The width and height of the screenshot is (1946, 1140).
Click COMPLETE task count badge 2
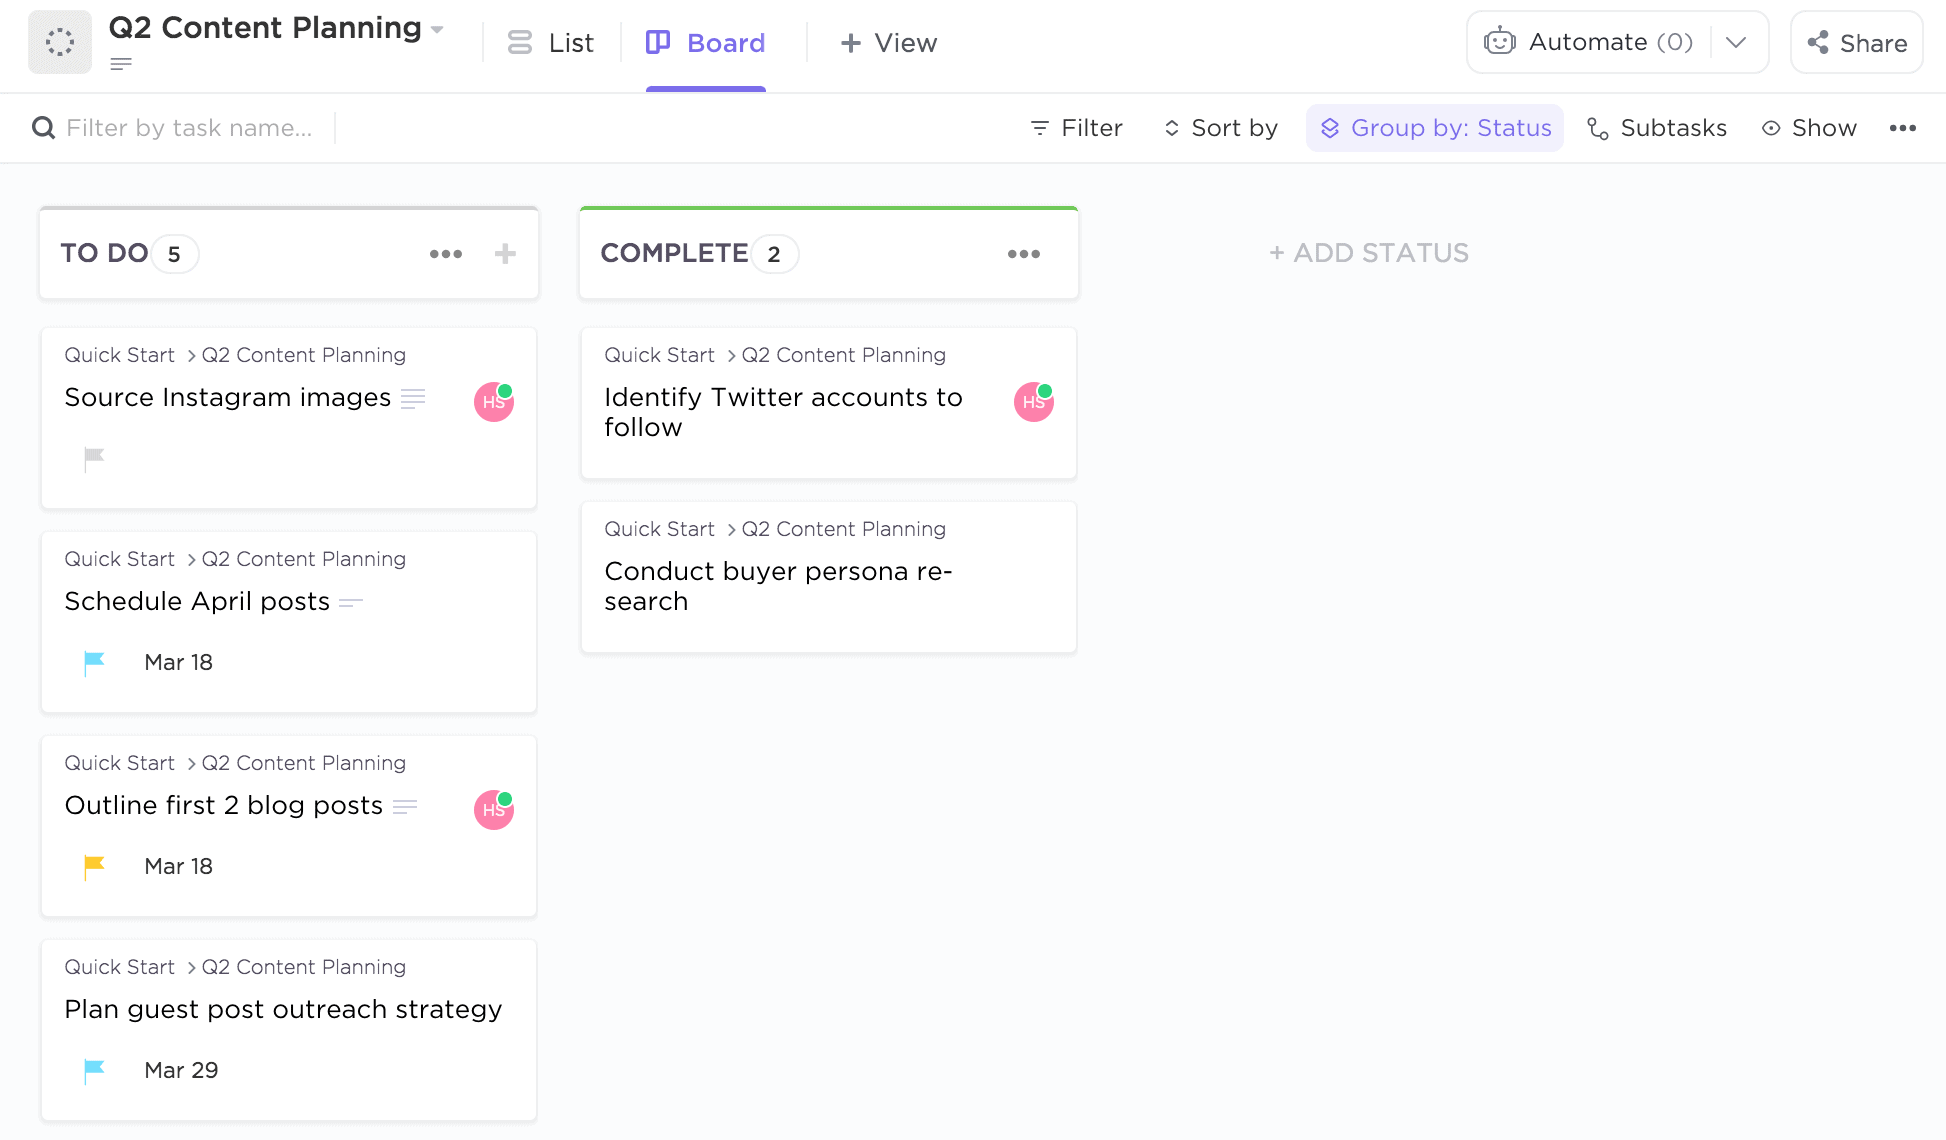click(774, 254)
